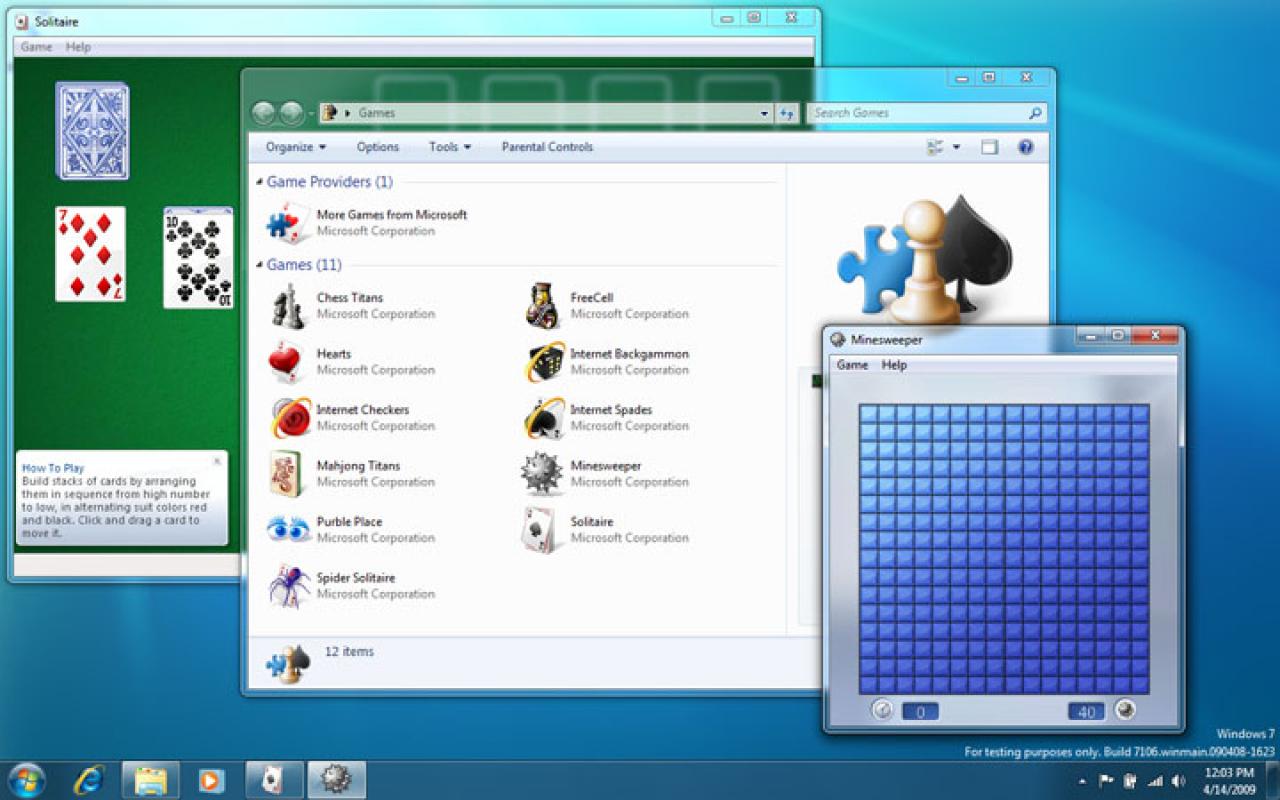The image size is (1280, 800).
Task: Click the forward arrow in Games window
Action: (x=291, y=113)
